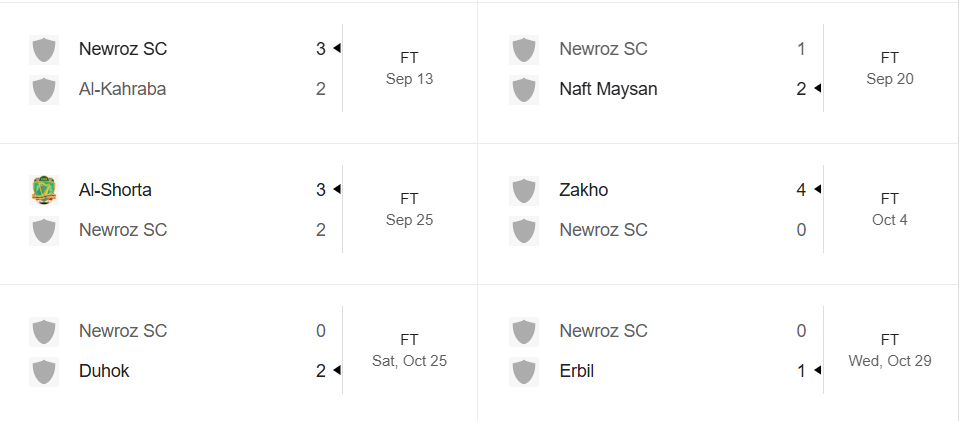Click Newroz SC shield icon in Sep 13 match

[x=44, y=50]
